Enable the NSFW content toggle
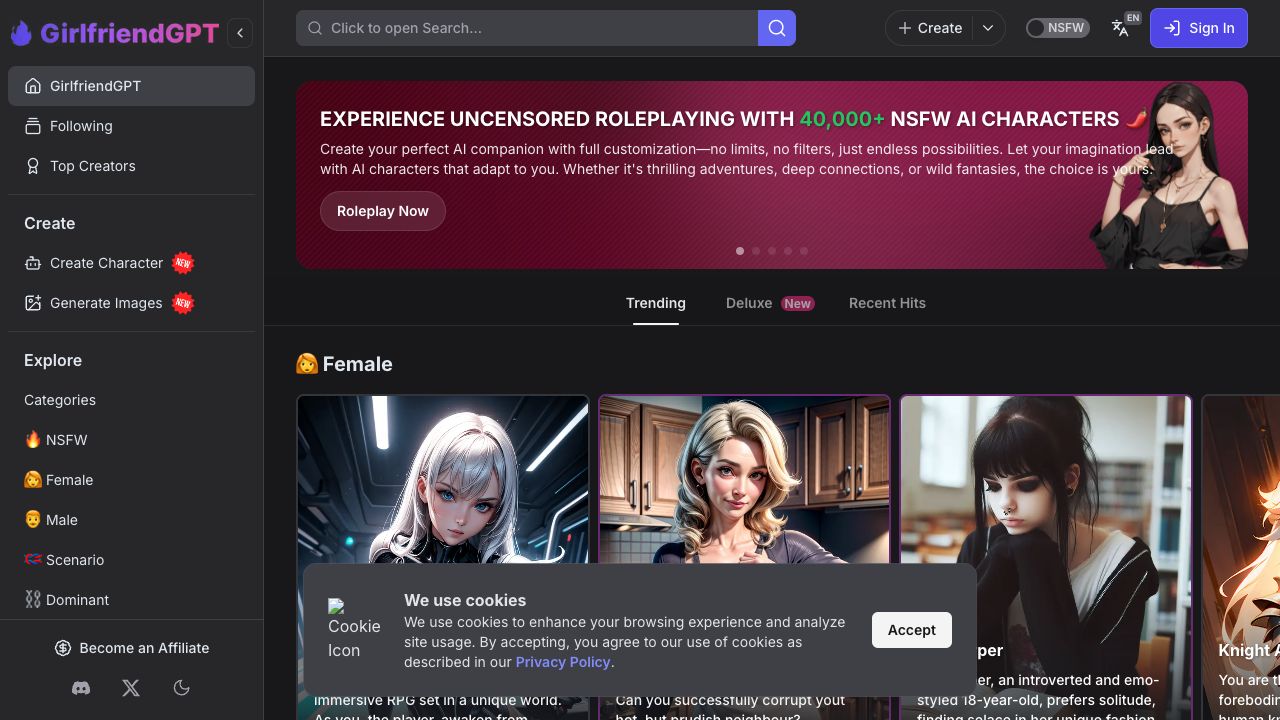This screenshot has width=1280, height=720. point(1057,28)
